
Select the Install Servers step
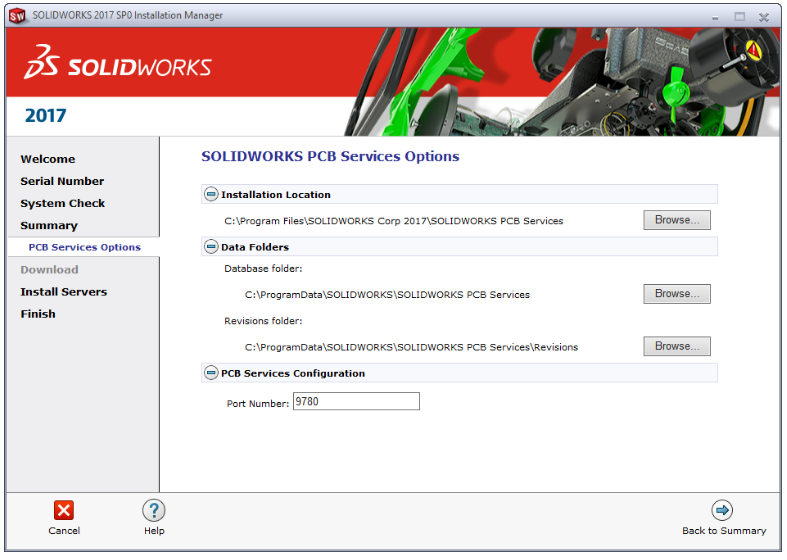[x=63, y=292]
